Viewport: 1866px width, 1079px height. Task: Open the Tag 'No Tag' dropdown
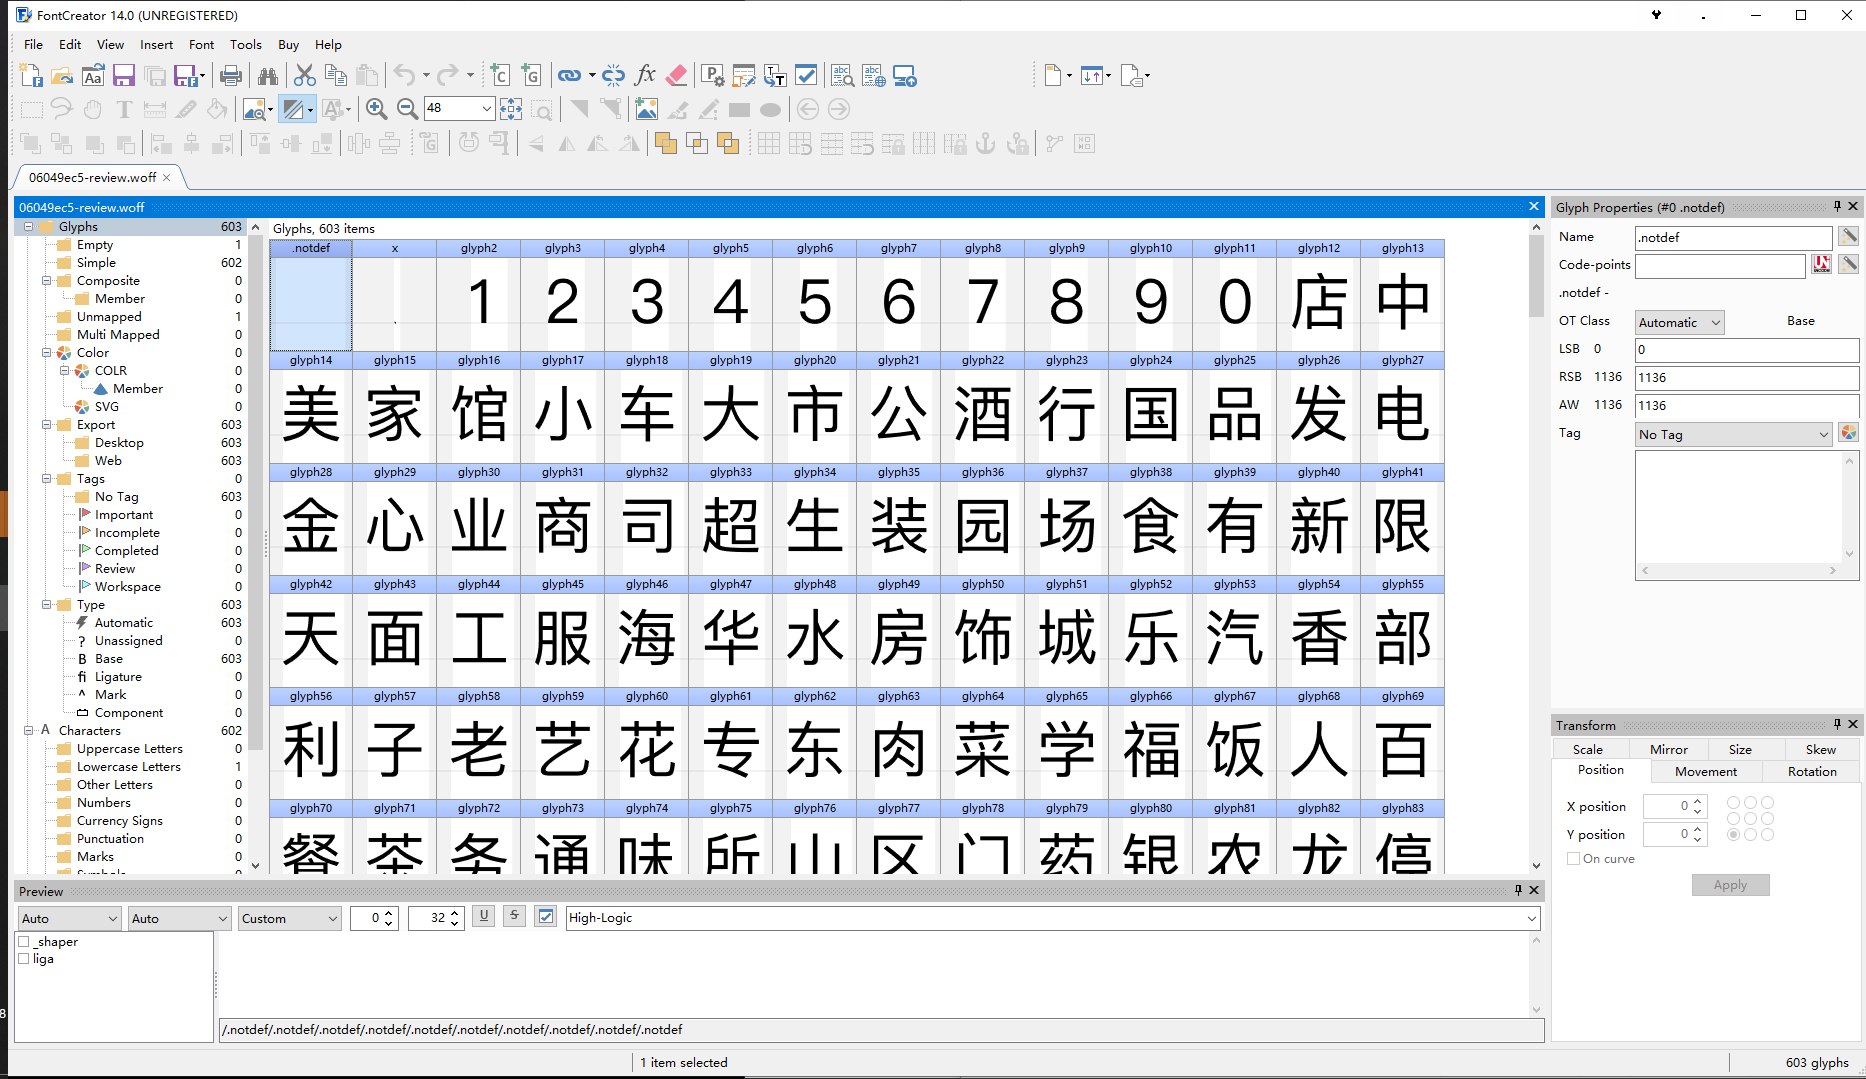[x=1734, y=434]
